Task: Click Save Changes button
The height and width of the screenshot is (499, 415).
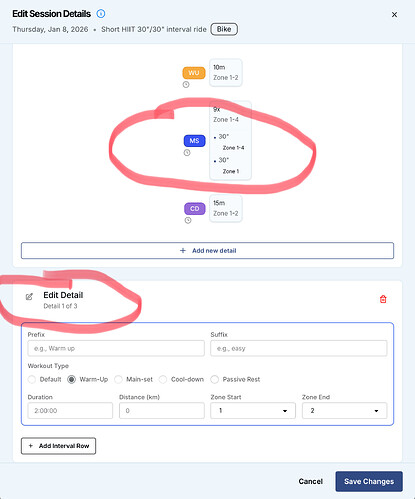Action: click(369, 481)
